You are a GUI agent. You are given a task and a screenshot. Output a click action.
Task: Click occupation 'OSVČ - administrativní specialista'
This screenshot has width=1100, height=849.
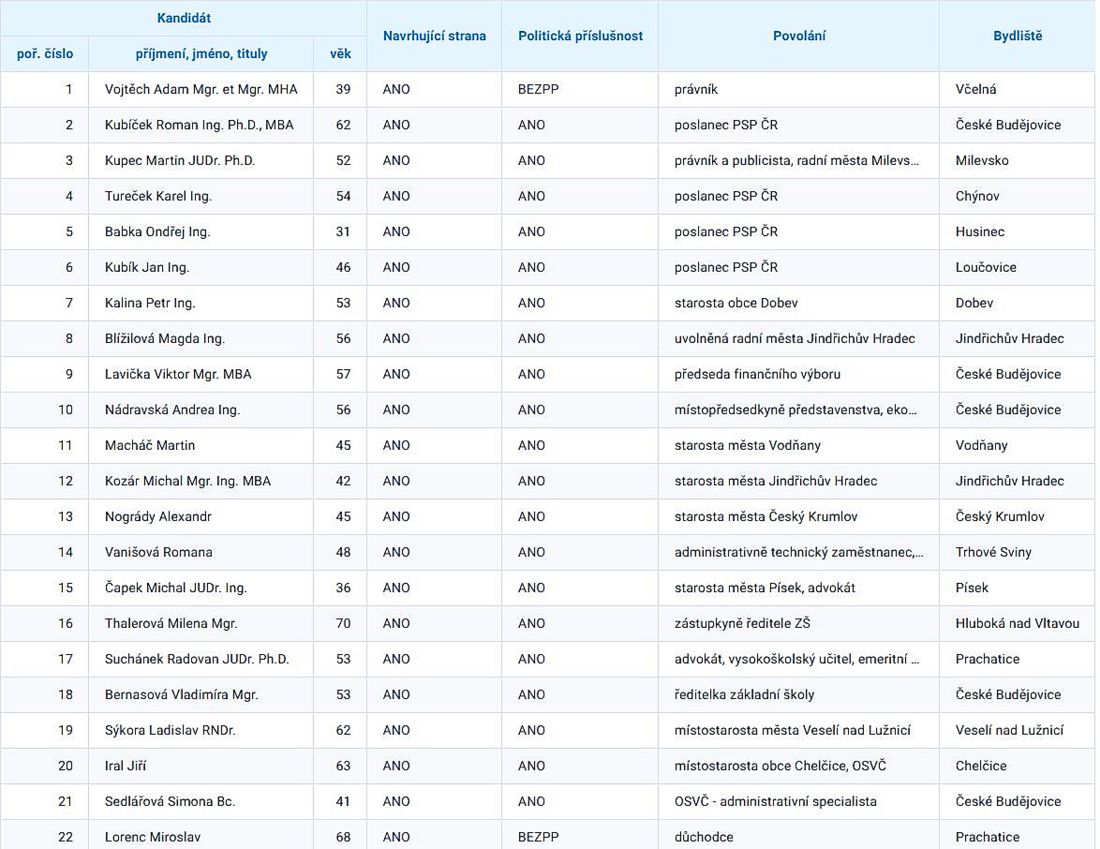775,801
